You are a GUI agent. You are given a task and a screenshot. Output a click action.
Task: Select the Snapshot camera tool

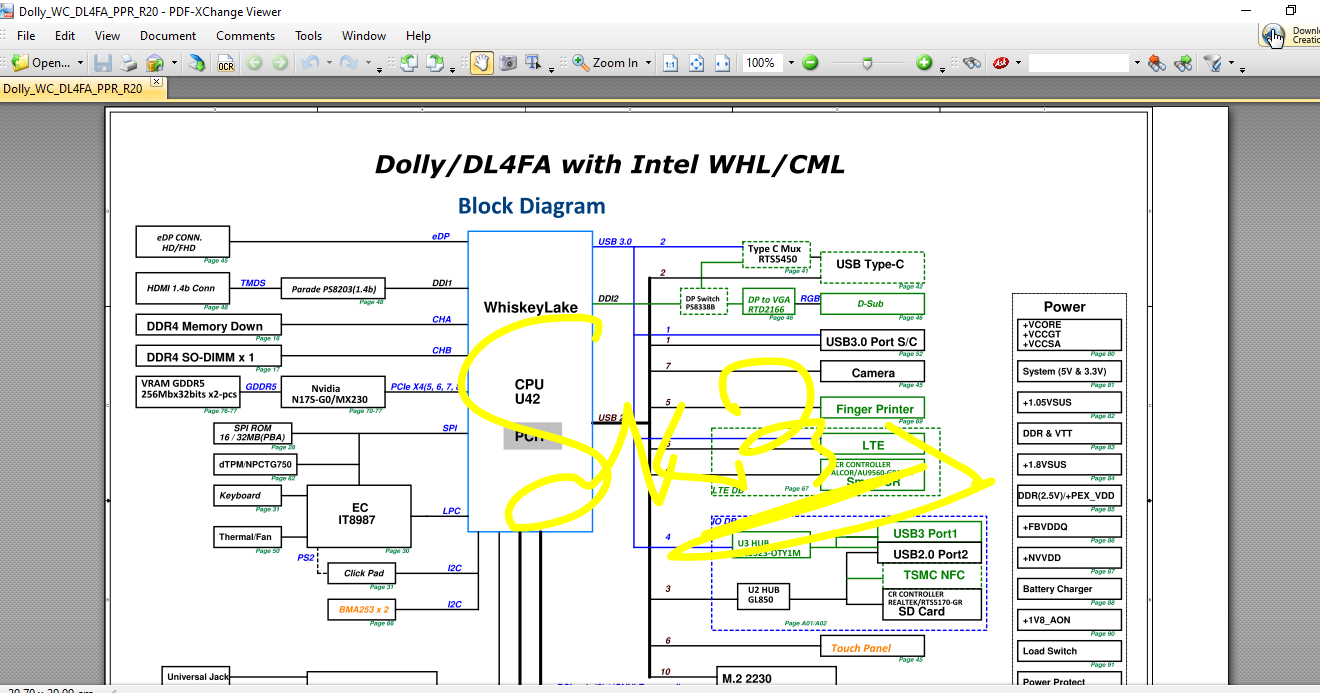(508, 62)
